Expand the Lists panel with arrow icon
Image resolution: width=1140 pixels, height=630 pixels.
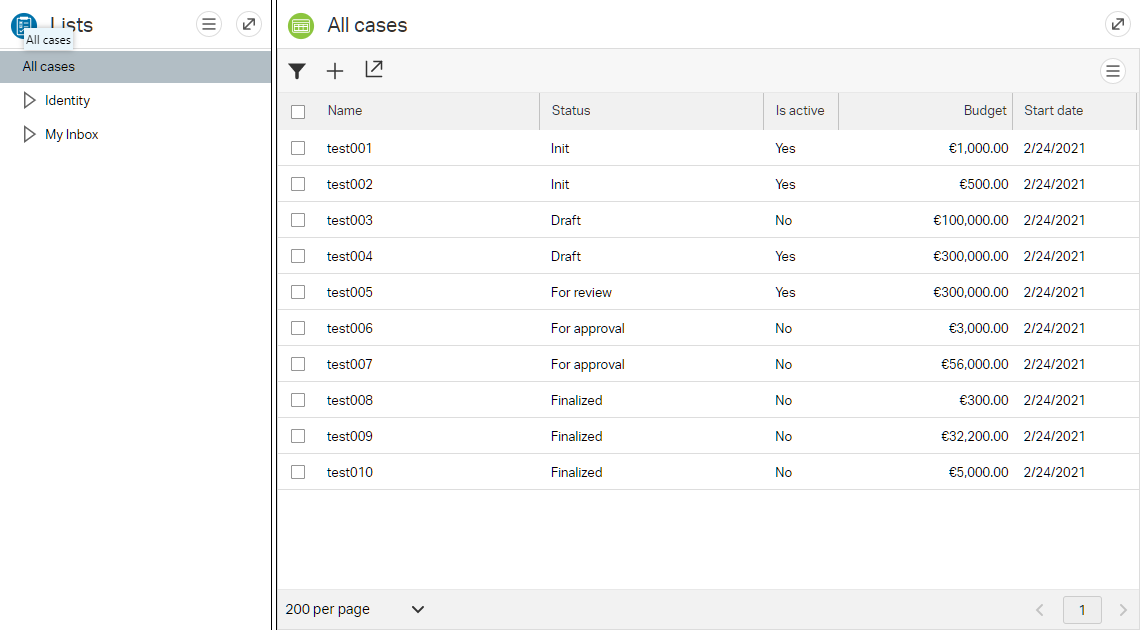pos(249,24)
